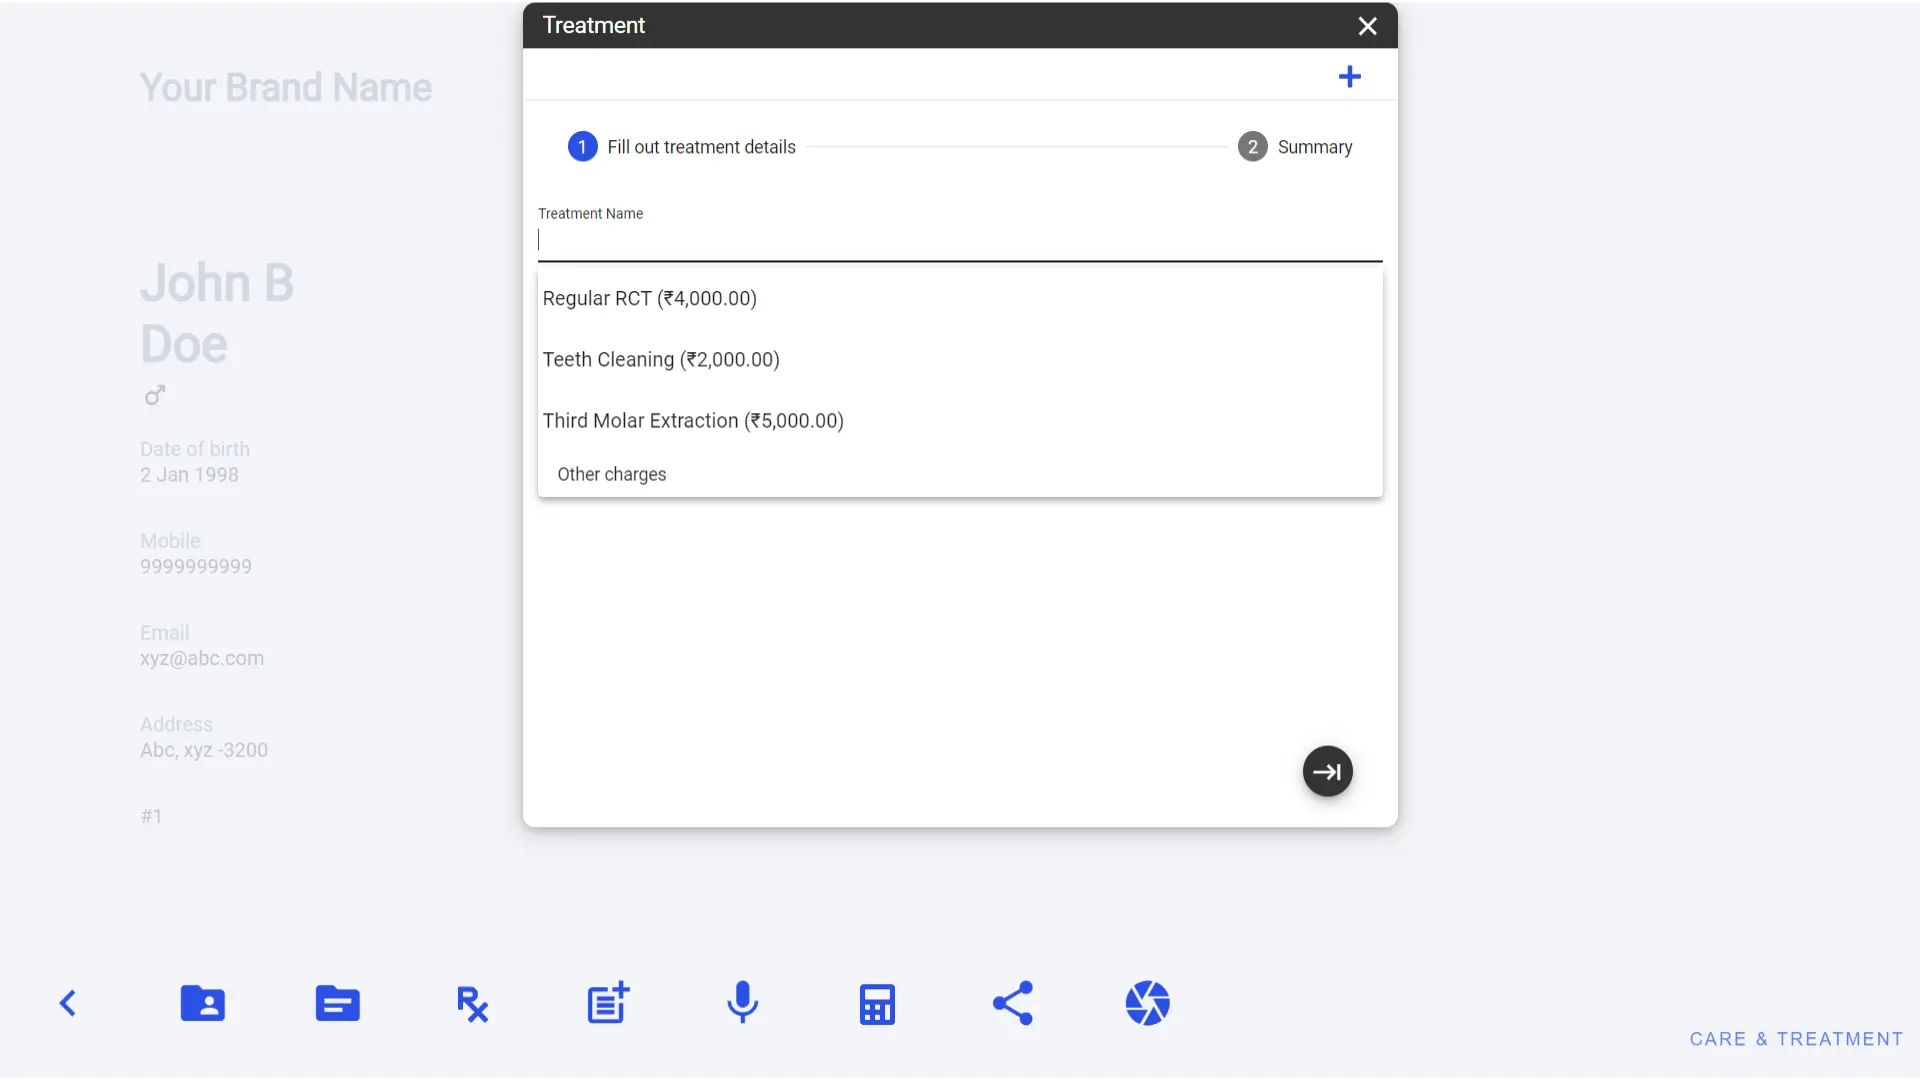This screenshot has height=1080, width=1920.
Task: Click the next arrow button
Action: click(x=1325, y=771)
